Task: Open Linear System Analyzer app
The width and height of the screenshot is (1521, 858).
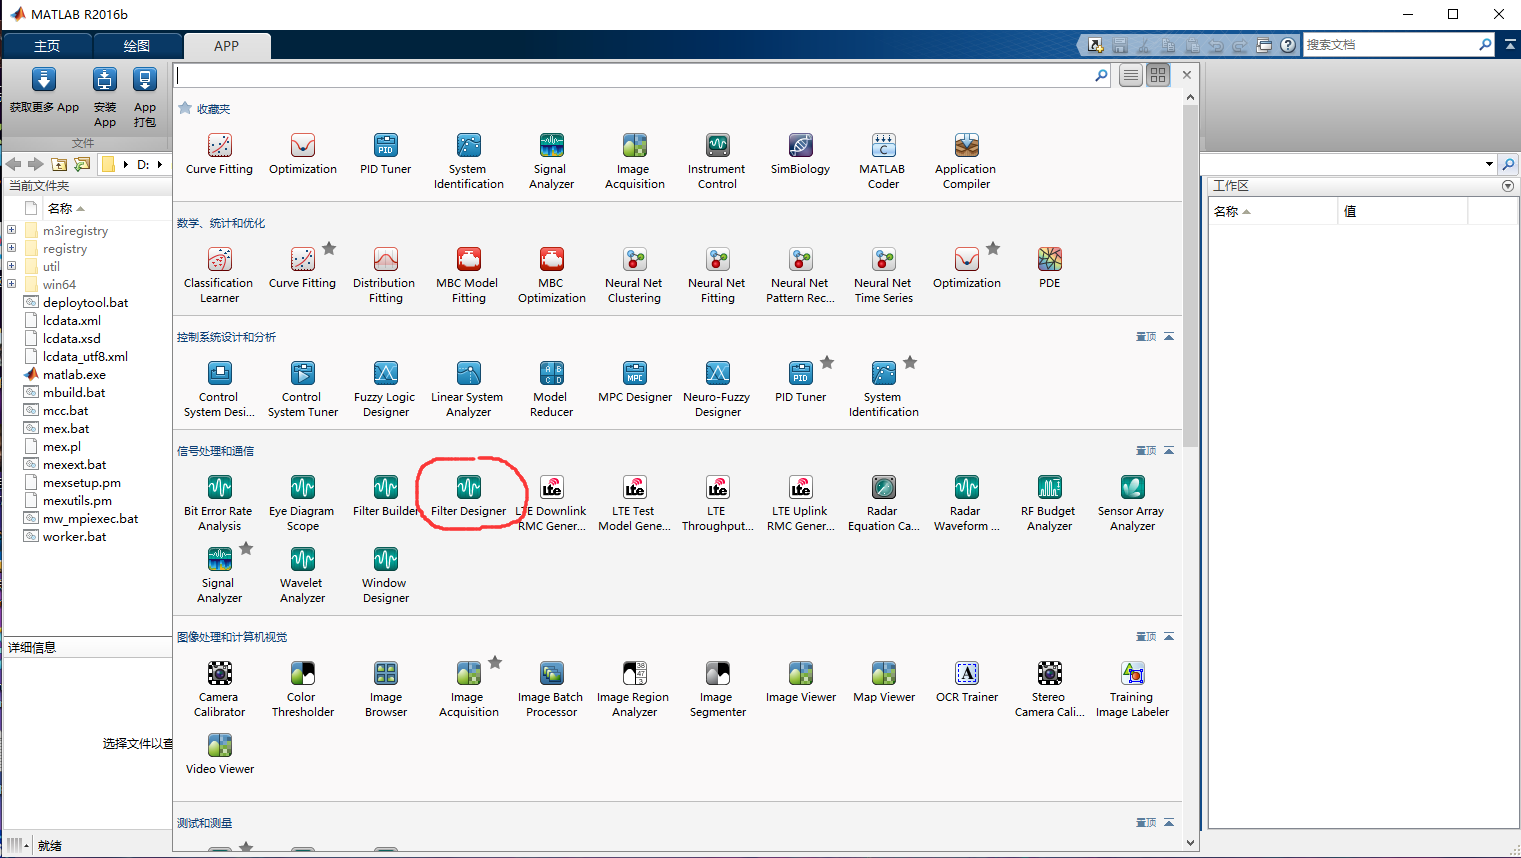Action: pos(468,389)
